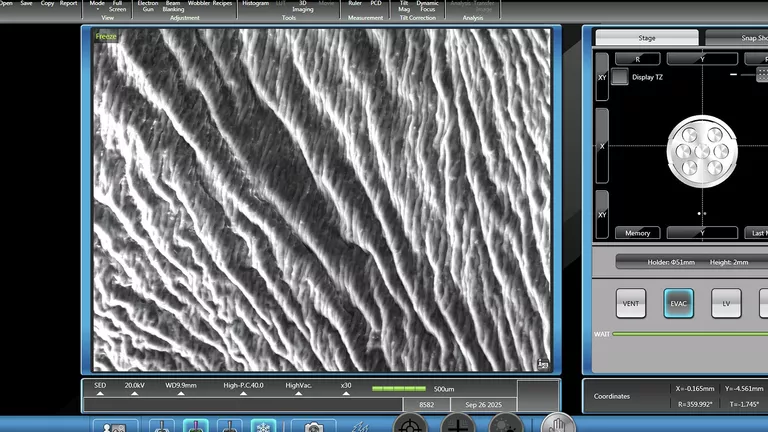Screen dimensions: 768x432
Task: Click the Memory button in stage panel
Action: tap(637, 233)
